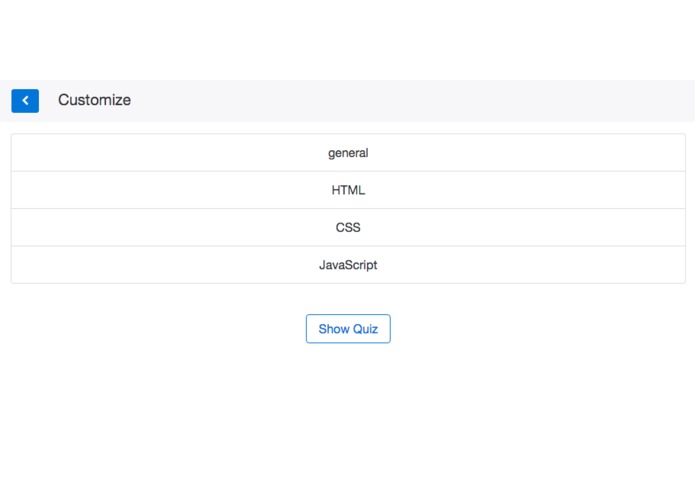Pick the CSS category row

click(348, 227)
